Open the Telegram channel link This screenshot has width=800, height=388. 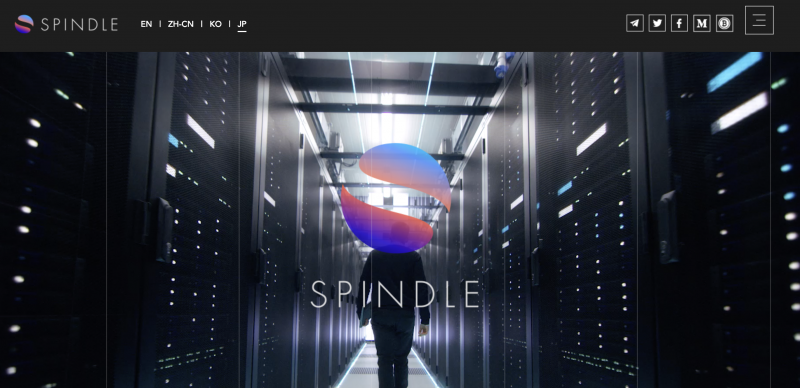click(x=635, y=23)
